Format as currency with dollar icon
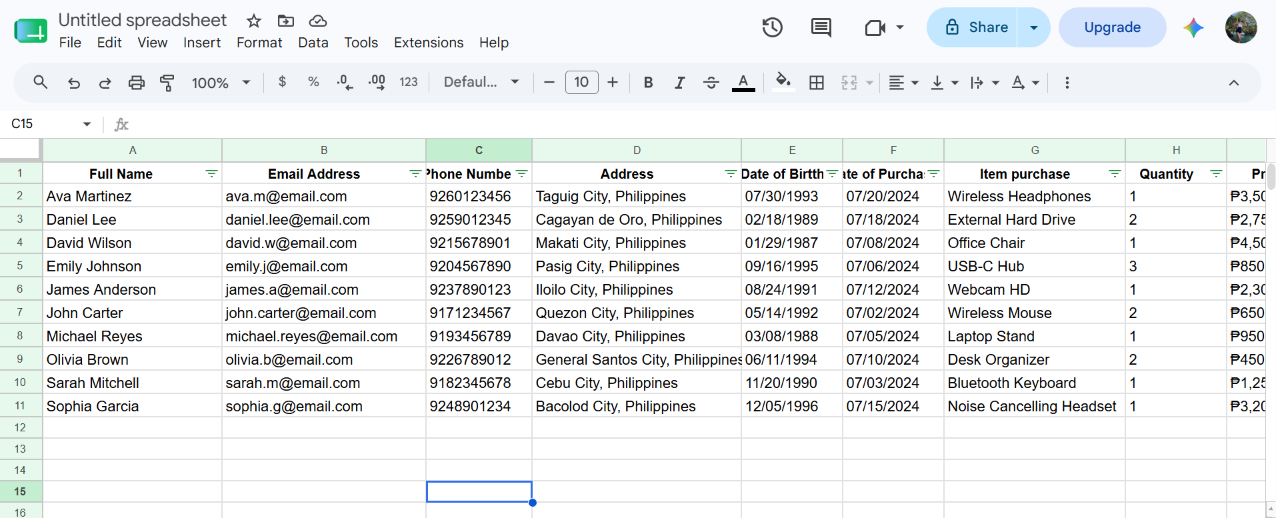The height and width of the screenshot is (519, 1276). [x=282, y=82]
